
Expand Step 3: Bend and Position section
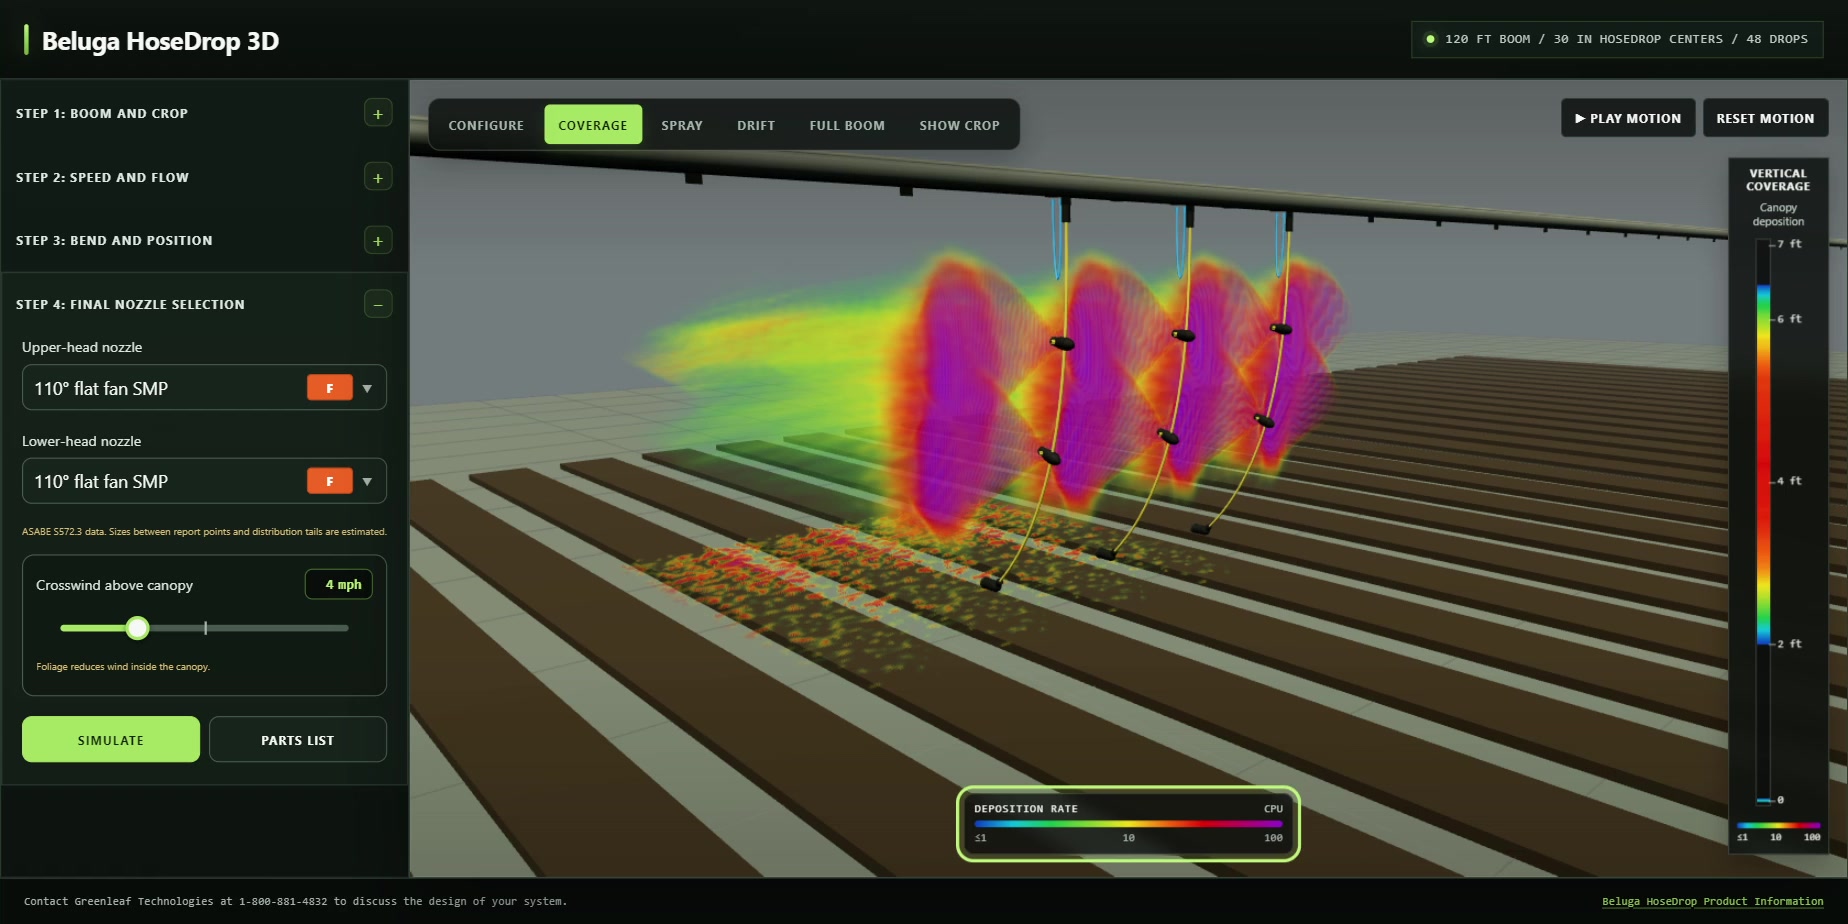point(378,241)
